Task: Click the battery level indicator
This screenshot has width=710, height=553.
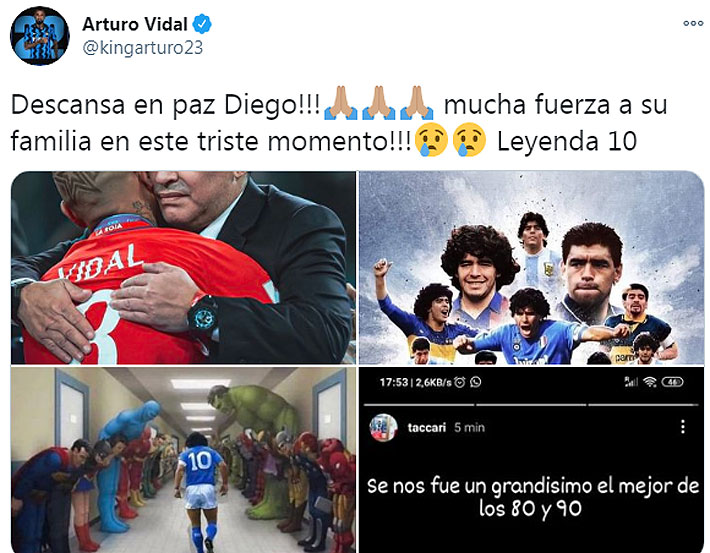Action: click(672, 382)
